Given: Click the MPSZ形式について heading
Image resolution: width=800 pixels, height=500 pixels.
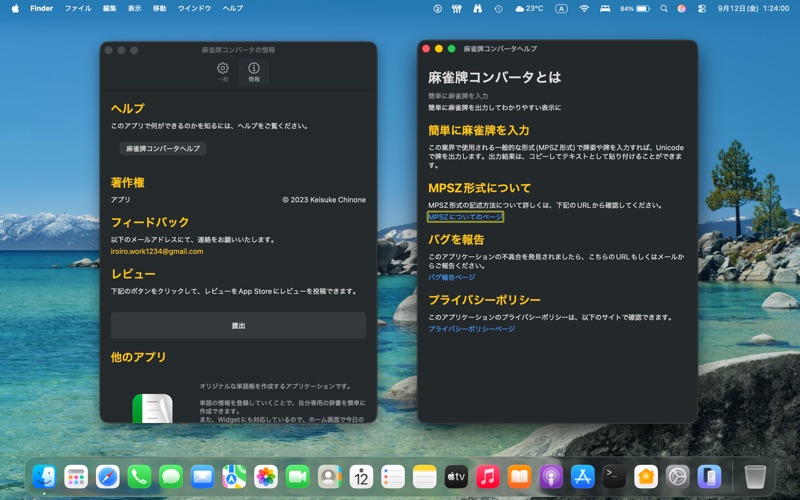Looking at the screenshot, I should click(x=479, y=188).
